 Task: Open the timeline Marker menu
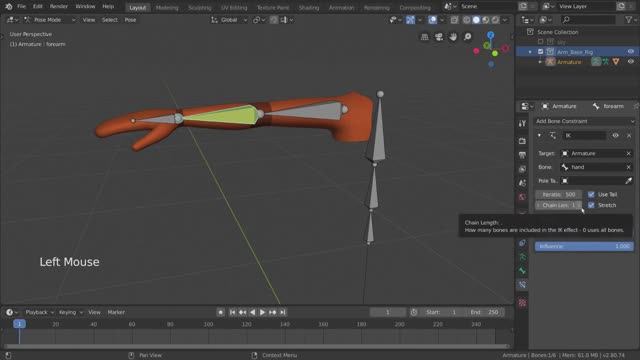pyautogui.click(x=116, y=312)
